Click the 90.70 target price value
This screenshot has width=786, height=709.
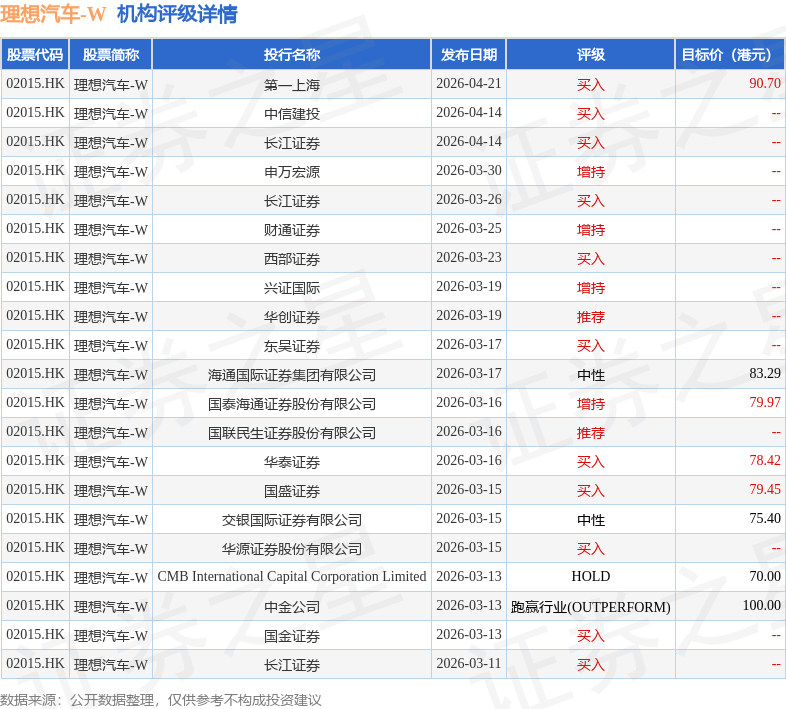(x=764, y=83)
